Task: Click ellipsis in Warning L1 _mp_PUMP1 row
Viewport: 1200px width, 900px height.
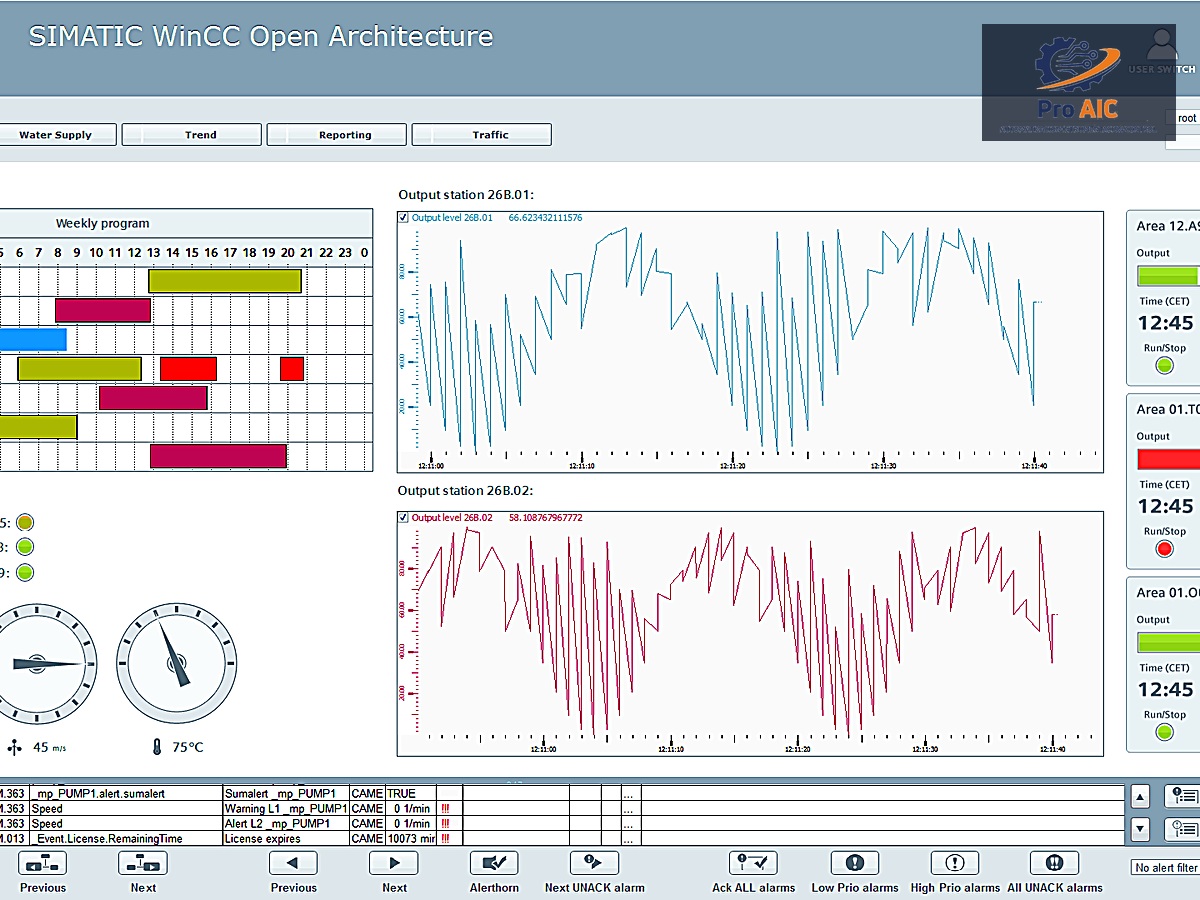Action: pyautogui.click(x=629, y=809)
